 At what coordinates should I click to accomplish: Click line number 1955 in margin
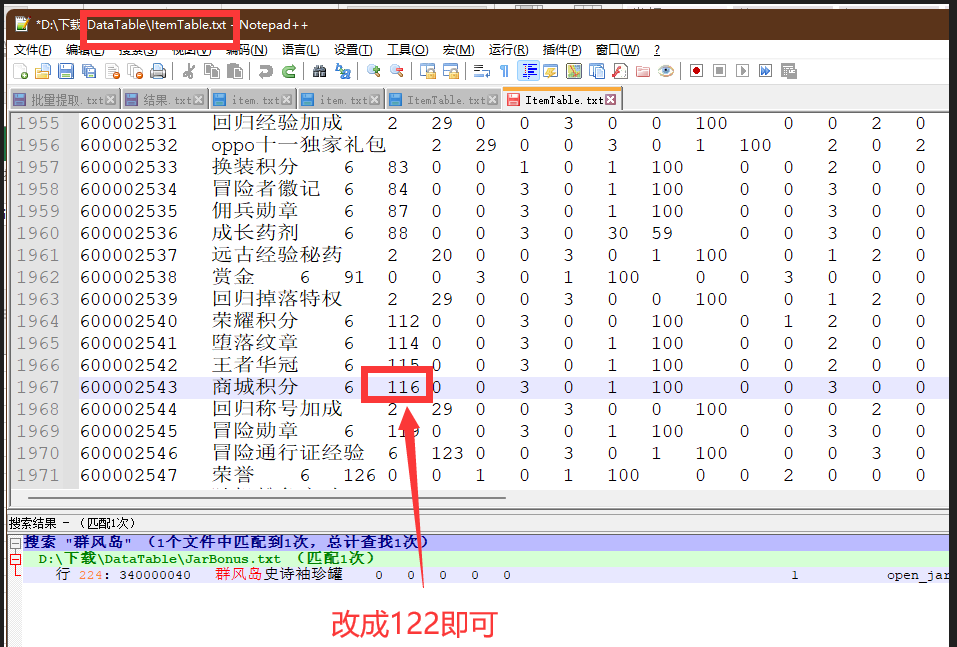coord(38,123)
